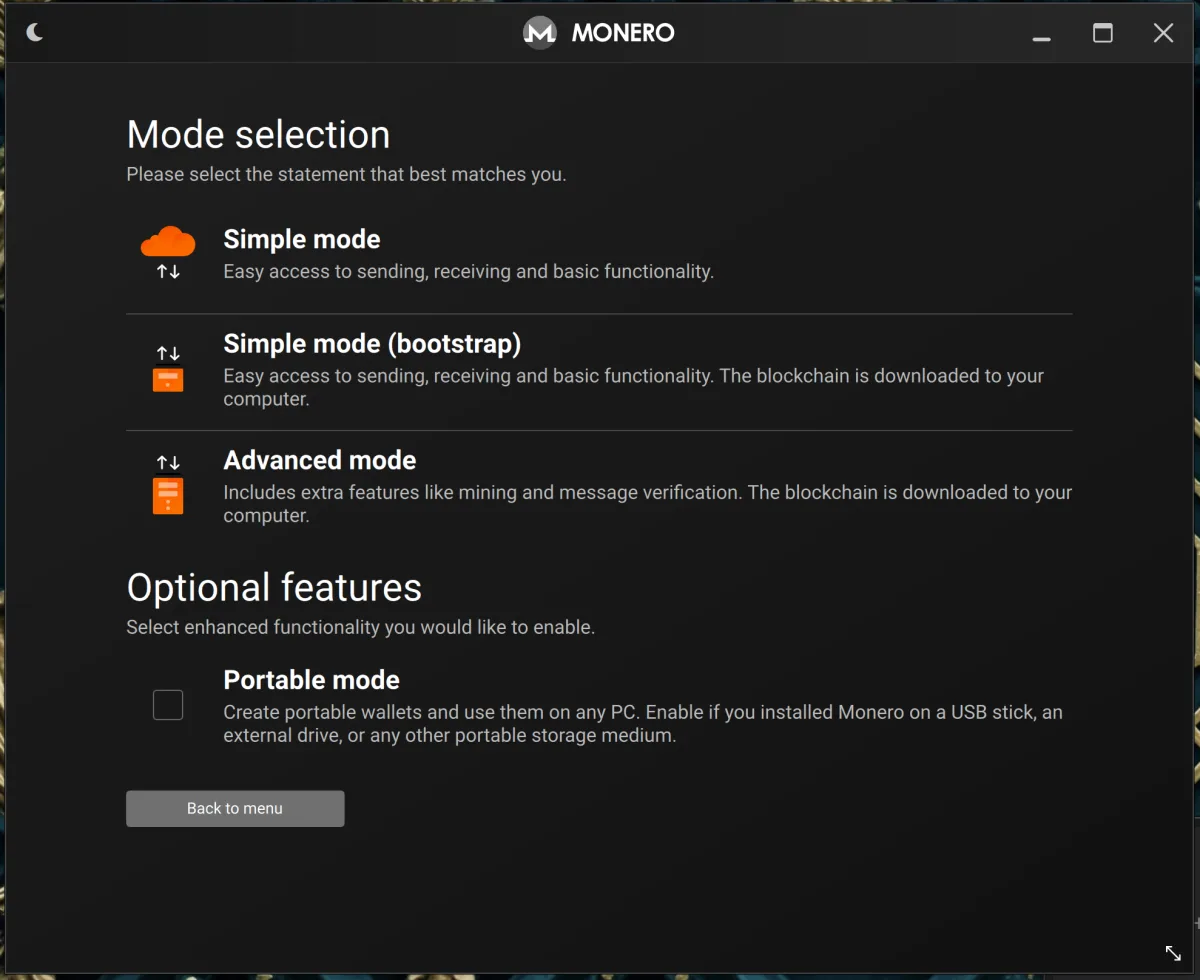
Task: Click the MONERO title text
Action: [x=623, y=33]
